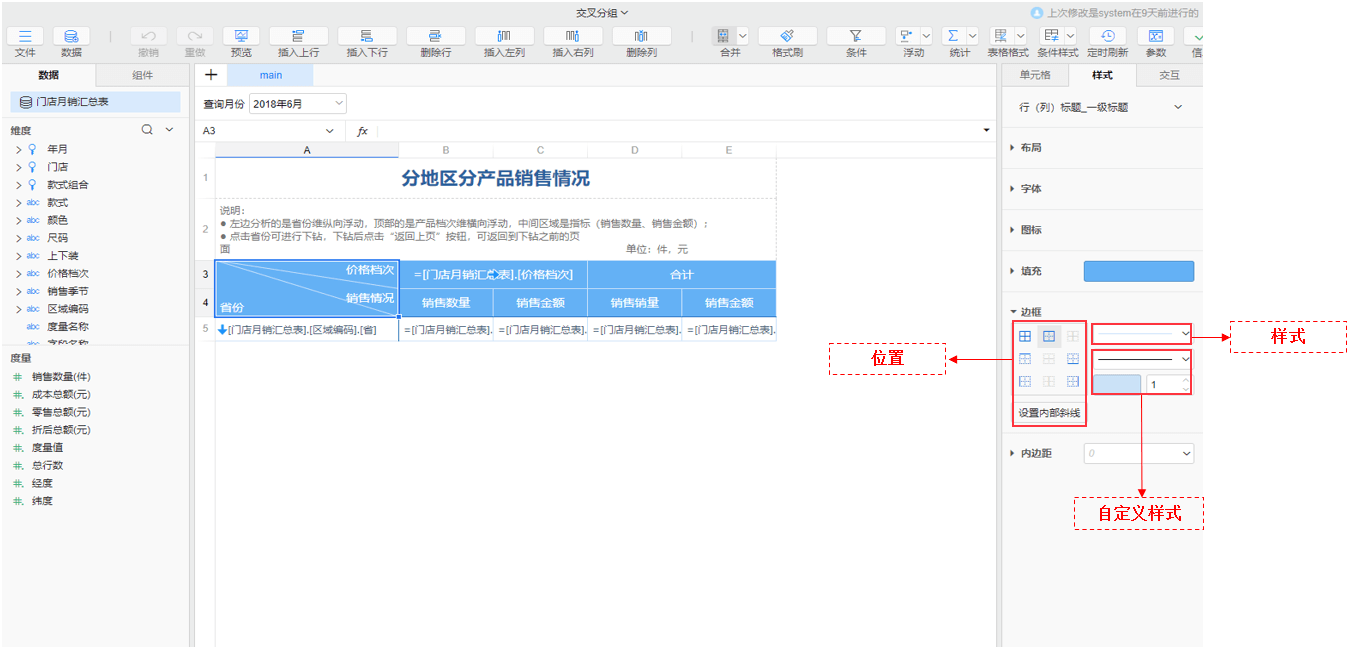
Task: Open the 内边距 padding dropdown
Action: [1139, 454]
